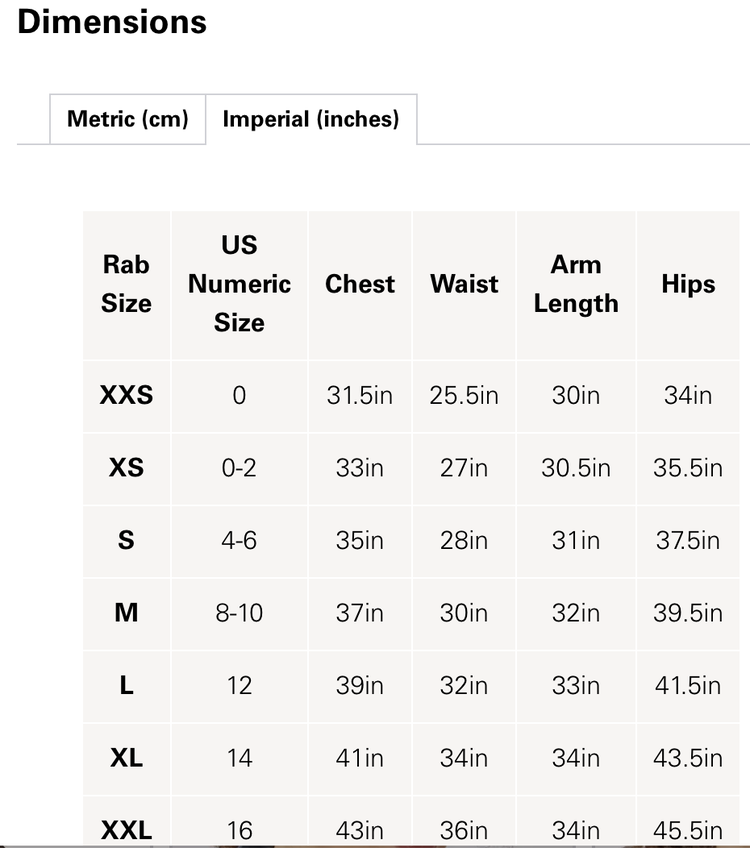This screenshot has height=848, width=750.
Task: Click the XS size row label
Action: (125, 468)
